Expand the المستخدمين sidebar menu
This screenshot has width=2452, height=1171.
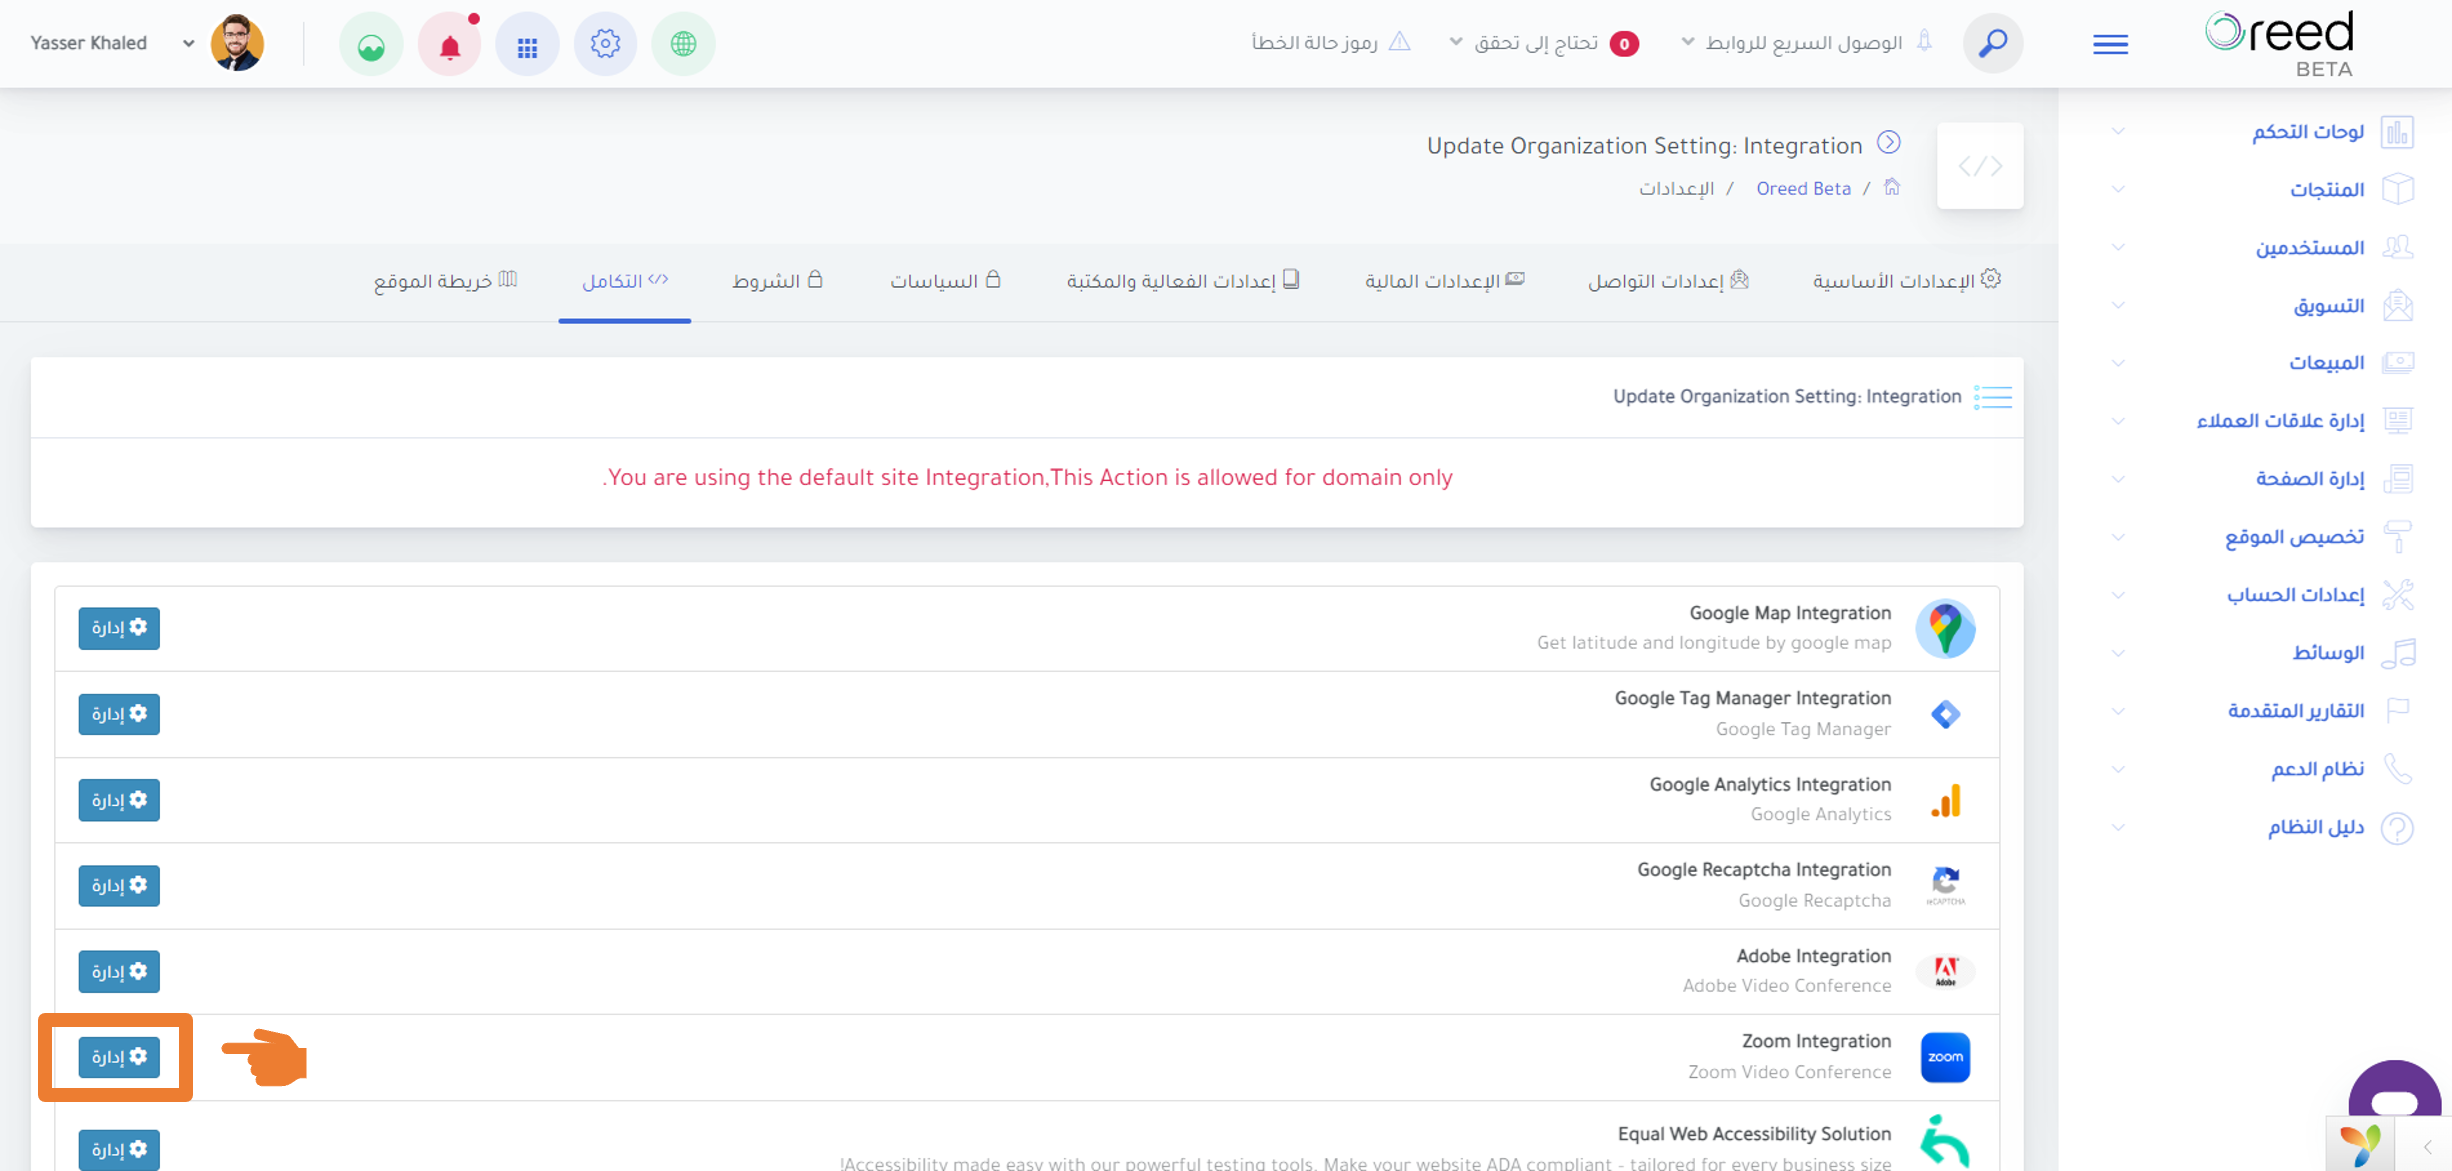(2260, 247)
